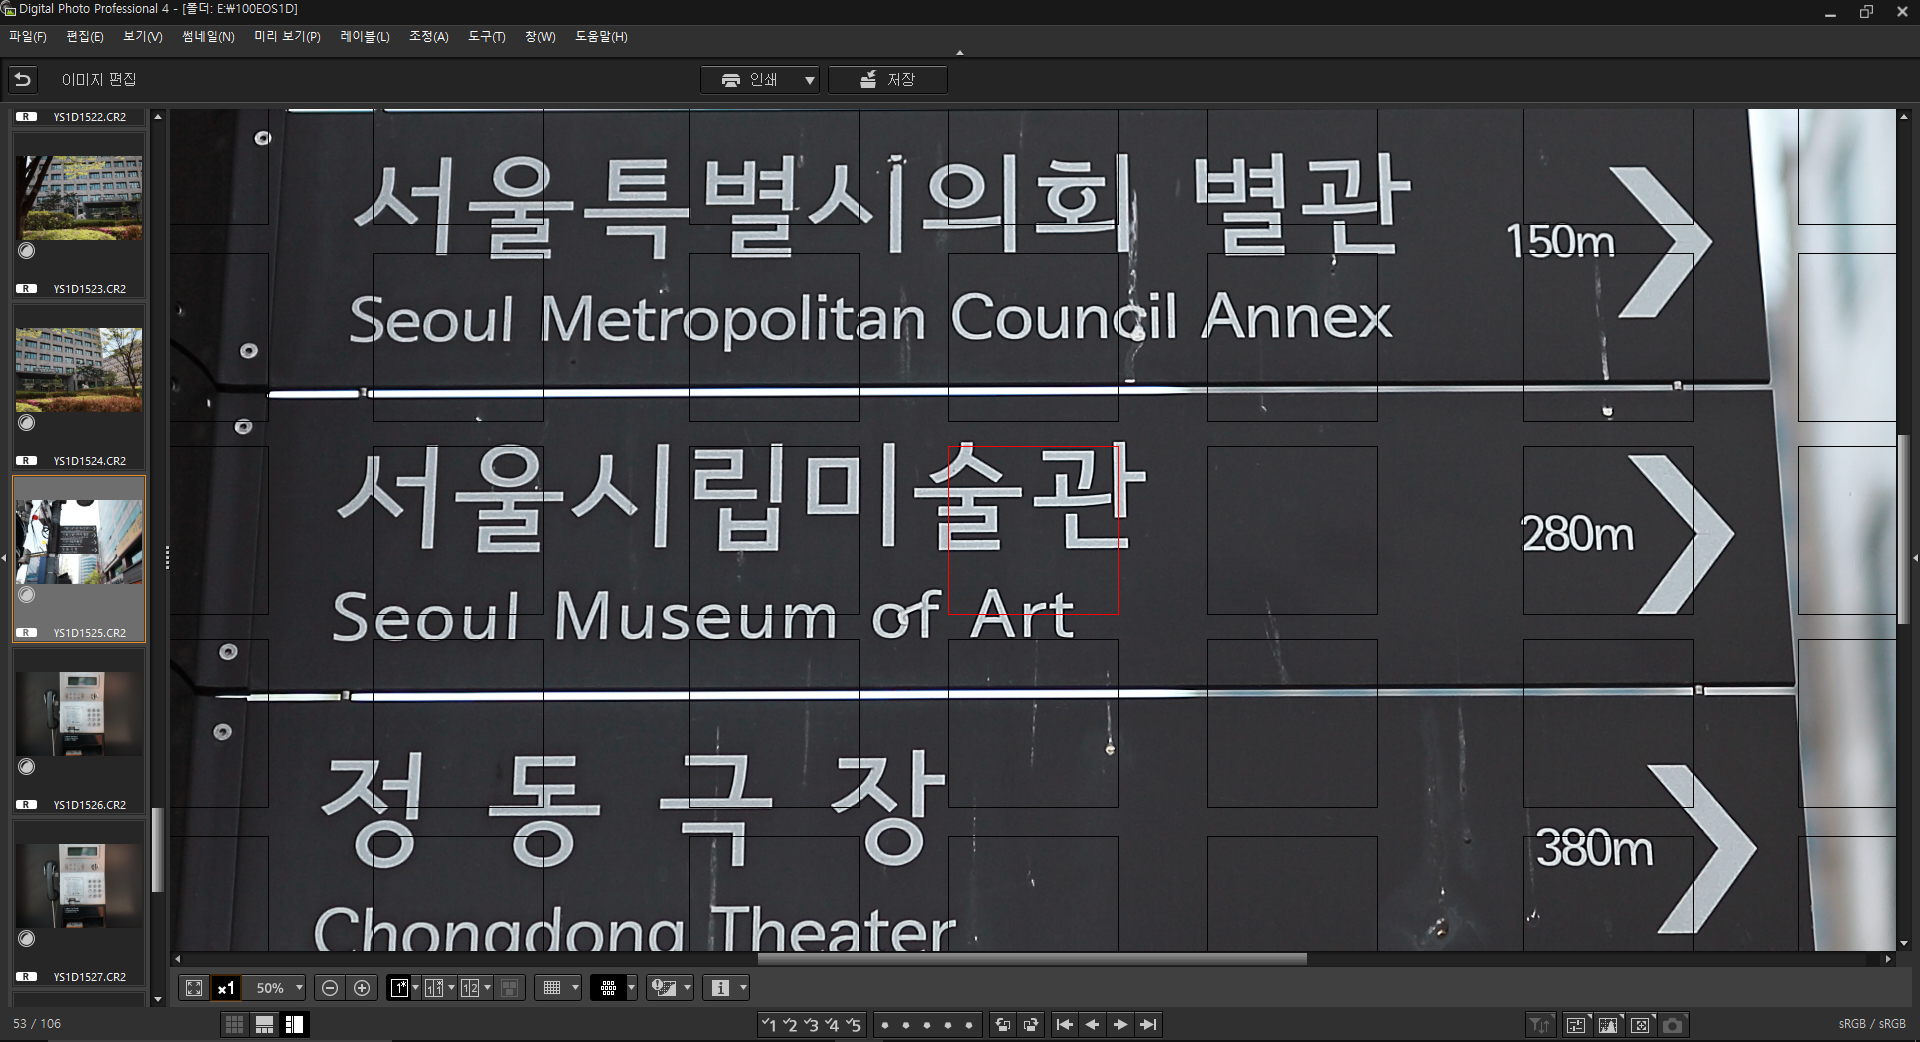
Task: Zoom in with the plus icon
Action: pos(362,988)
